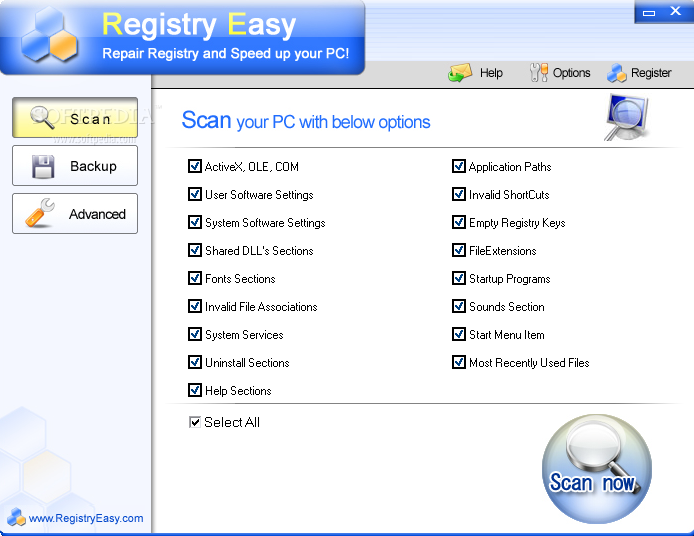
Task: Toggle Fonts Sections checkbox
Action: 195,278
